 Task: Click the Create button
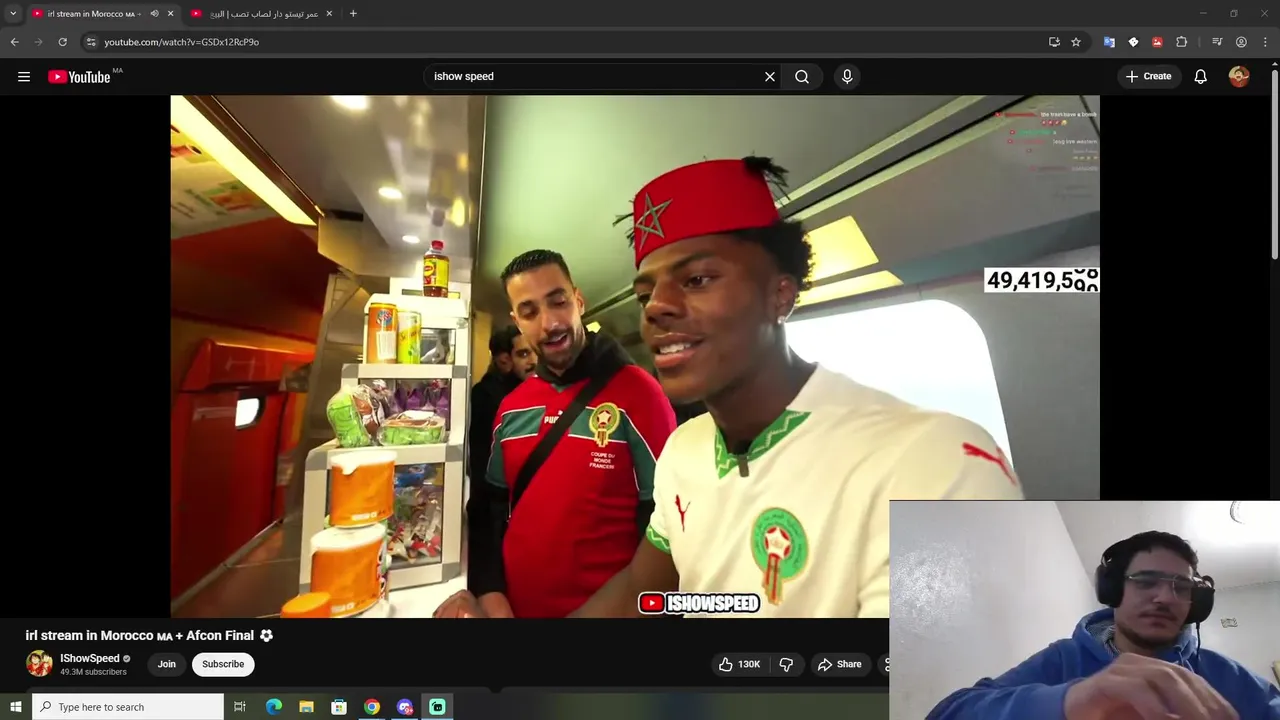1148,77
